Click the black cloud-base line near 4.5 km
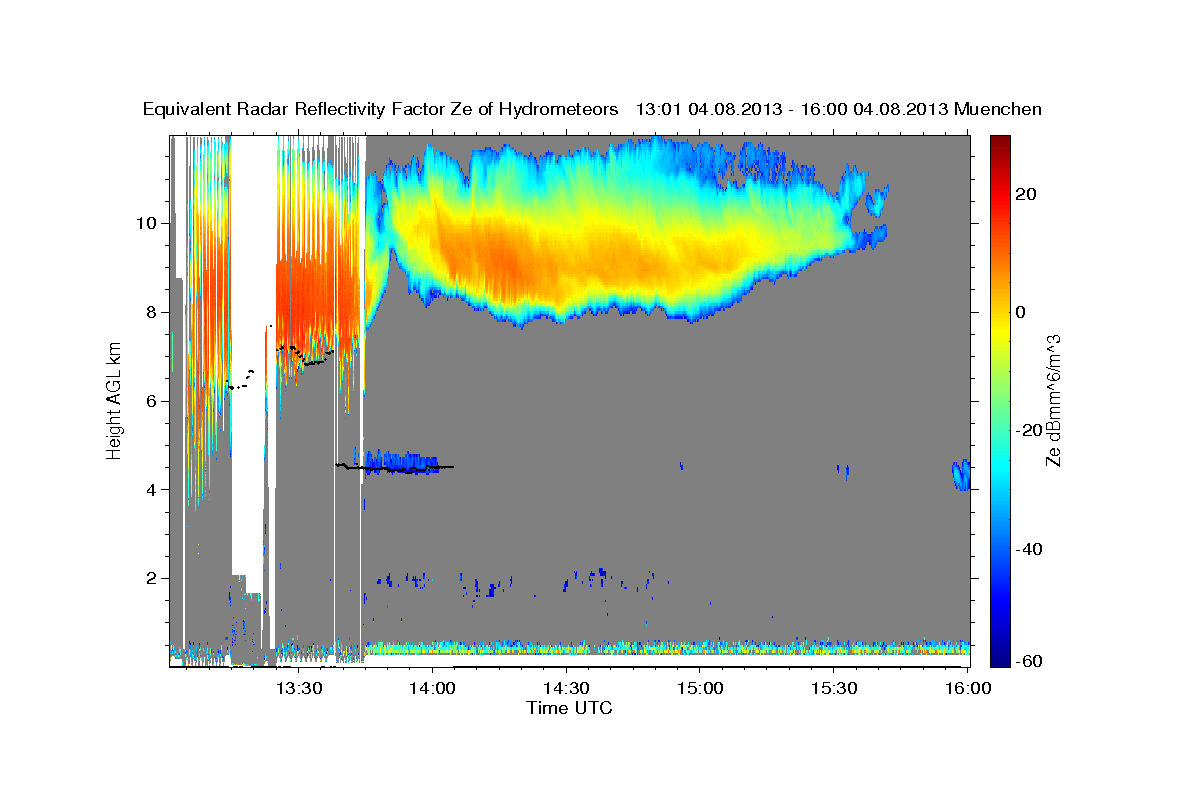Viewport: 1200px width, 800px height. 395,466
